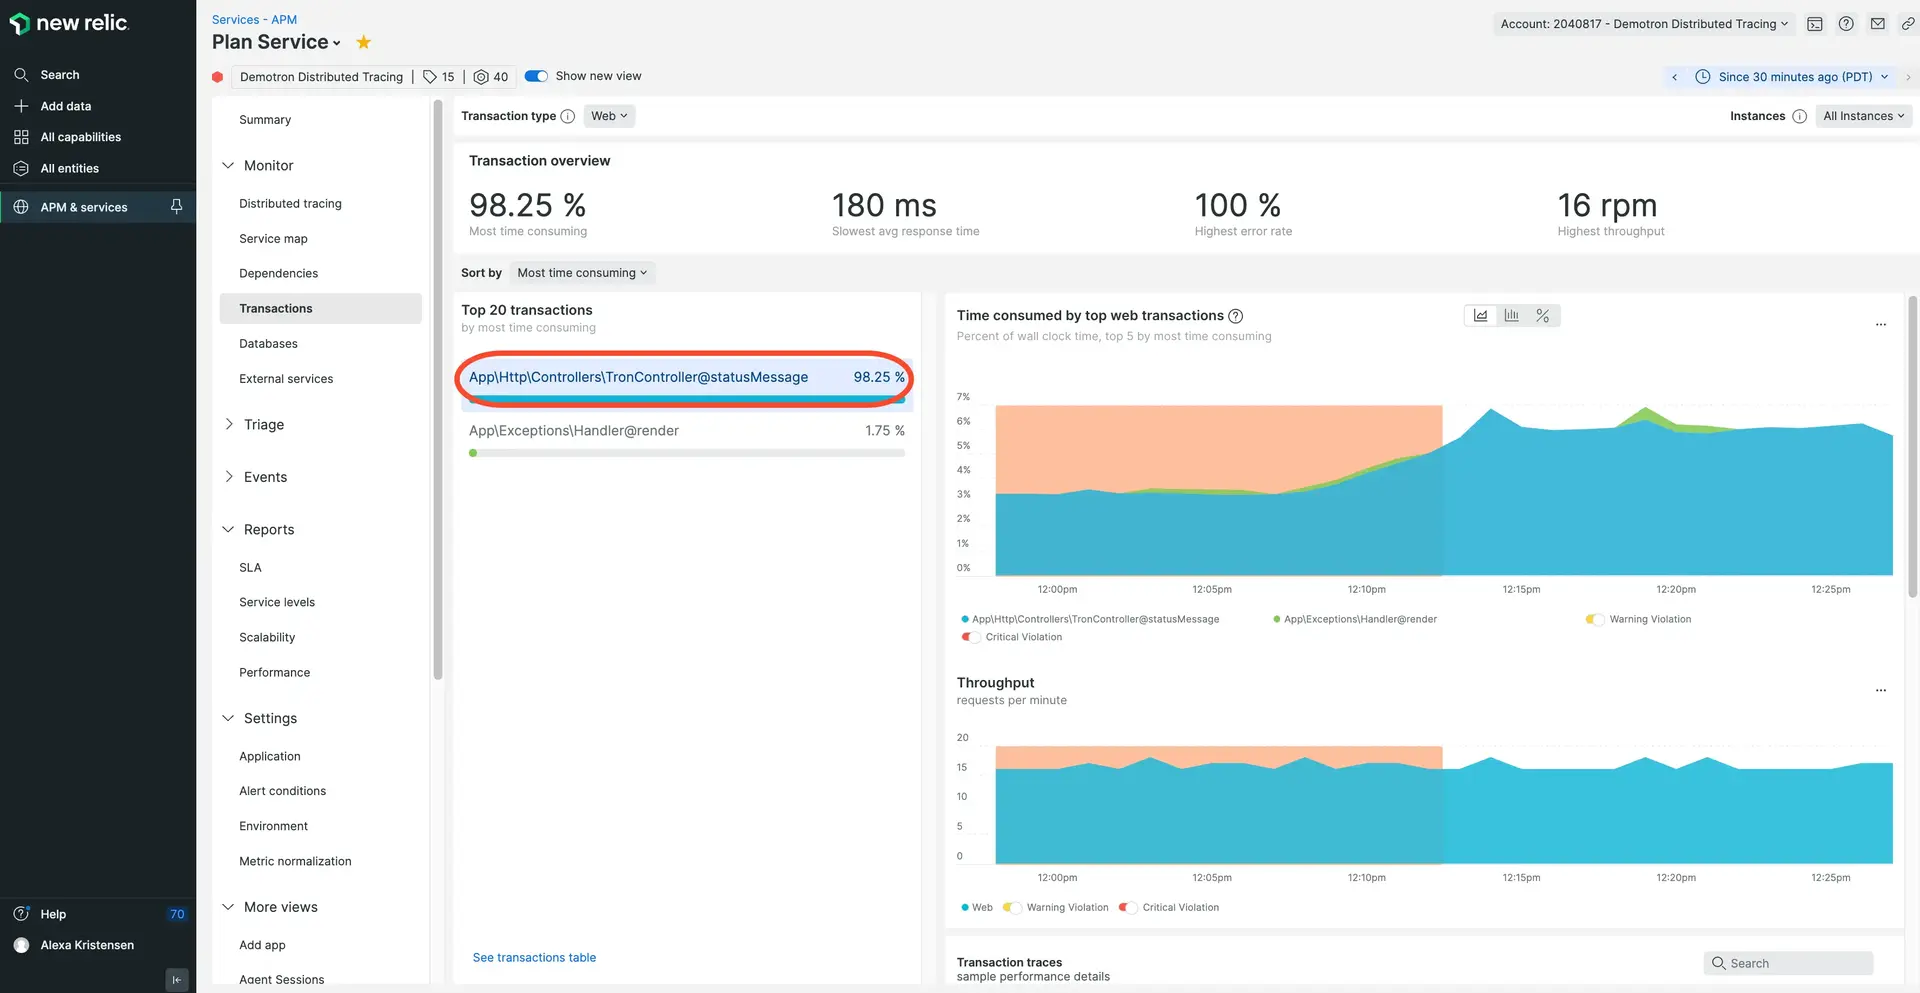Click the favorite star next to Plan Service
Screen dimensions: 1920x993
(x=364, y=42)
